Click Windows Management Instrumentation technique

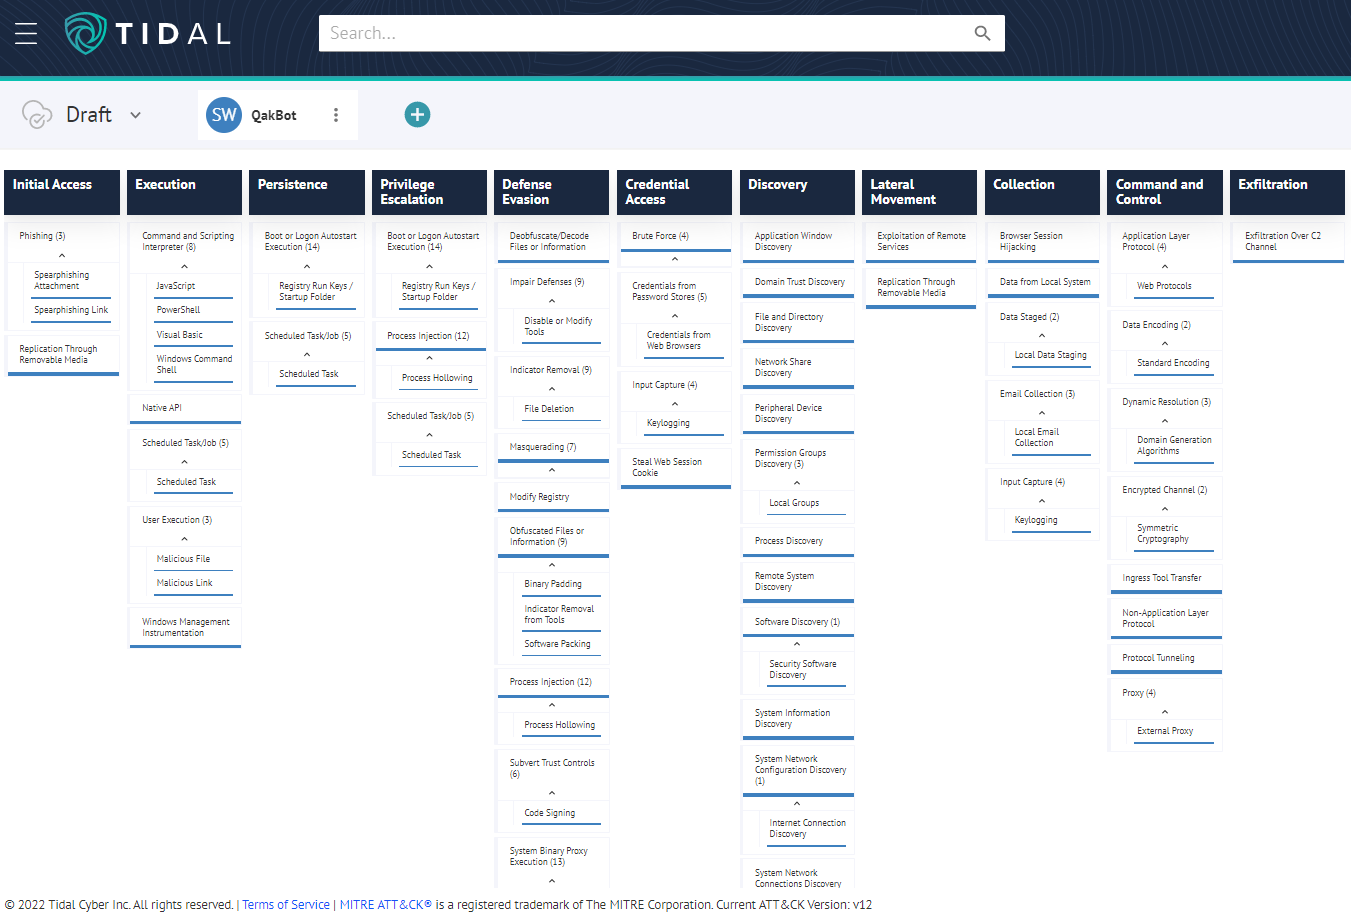click(x=185, y=628)
